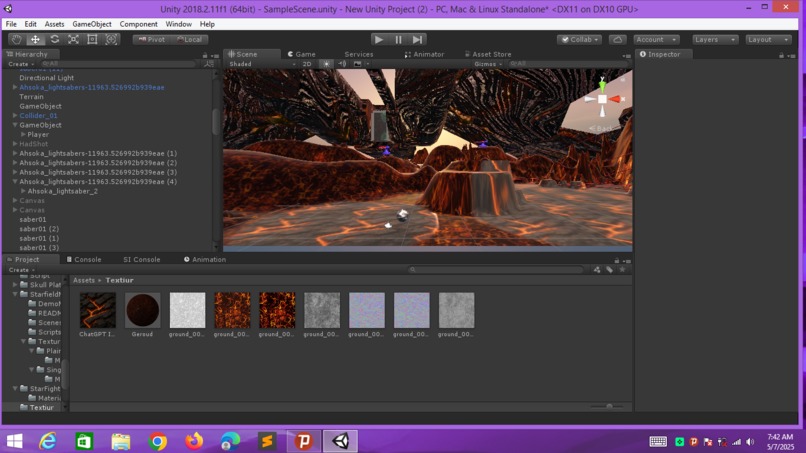Screen dimensions: 806x453
Task: Click search by type icon in Project
Action: [597, 269]
